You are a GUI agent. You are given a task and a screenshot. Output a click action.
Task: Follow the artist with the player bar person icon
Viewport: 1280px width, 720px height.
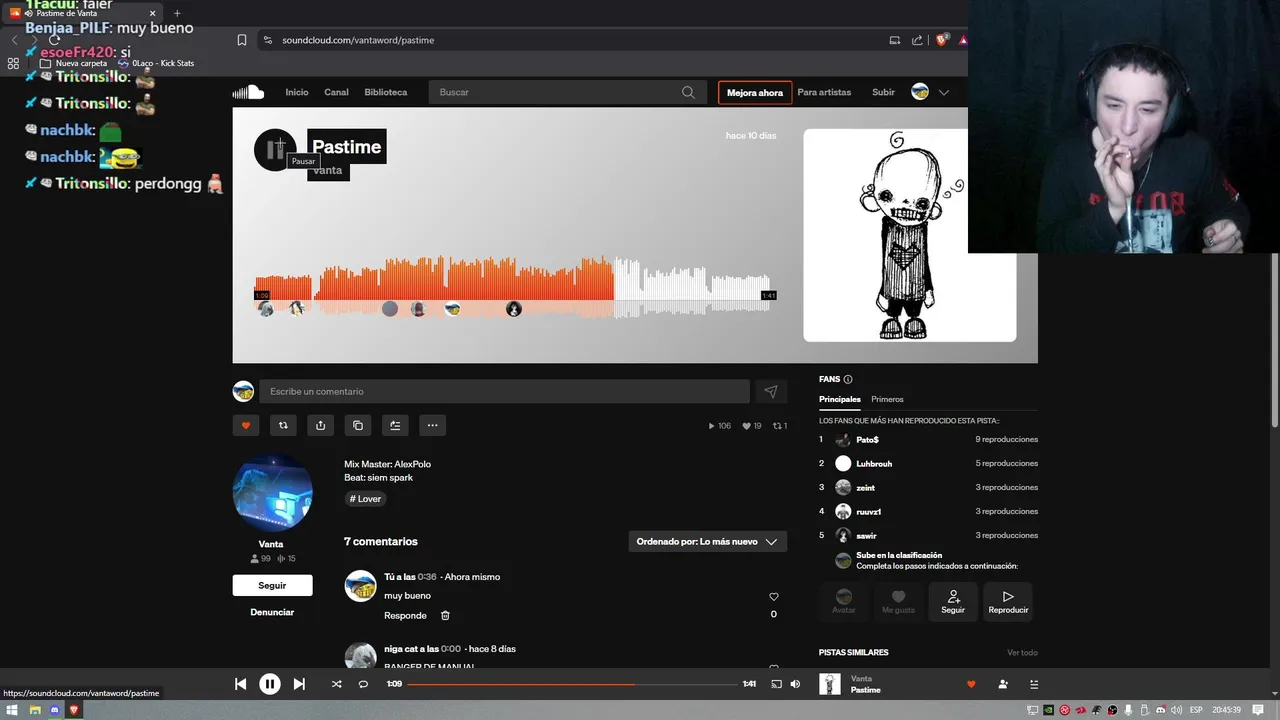point(1003,684)
